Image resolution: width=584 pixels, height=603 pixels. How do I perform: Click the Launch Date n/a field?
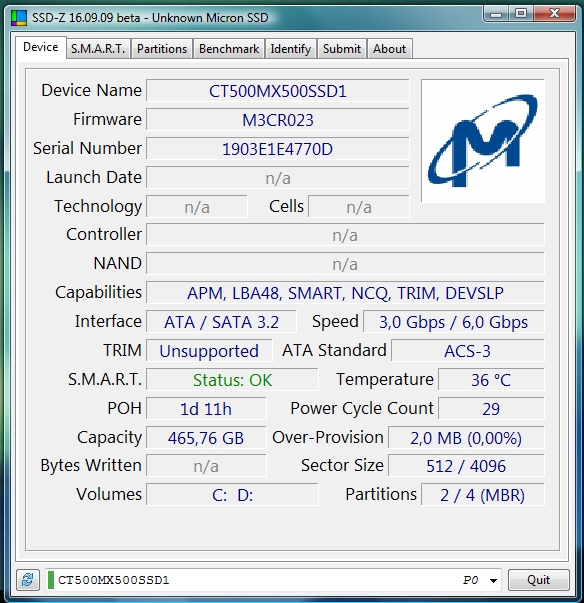point(278,178)
